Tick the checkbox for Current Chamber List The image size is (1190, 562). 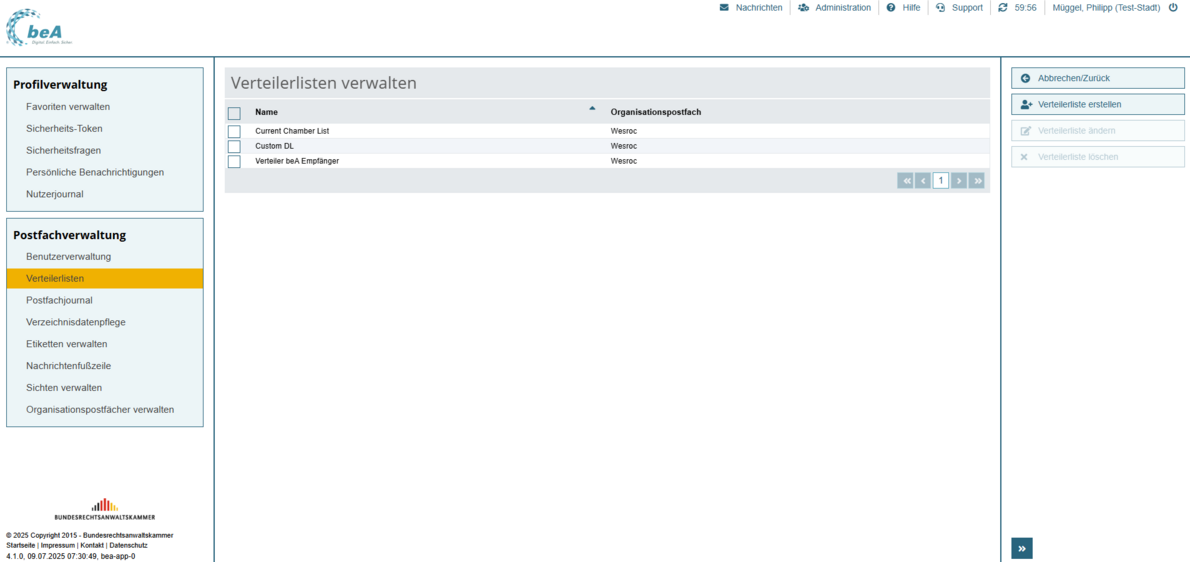234,132
